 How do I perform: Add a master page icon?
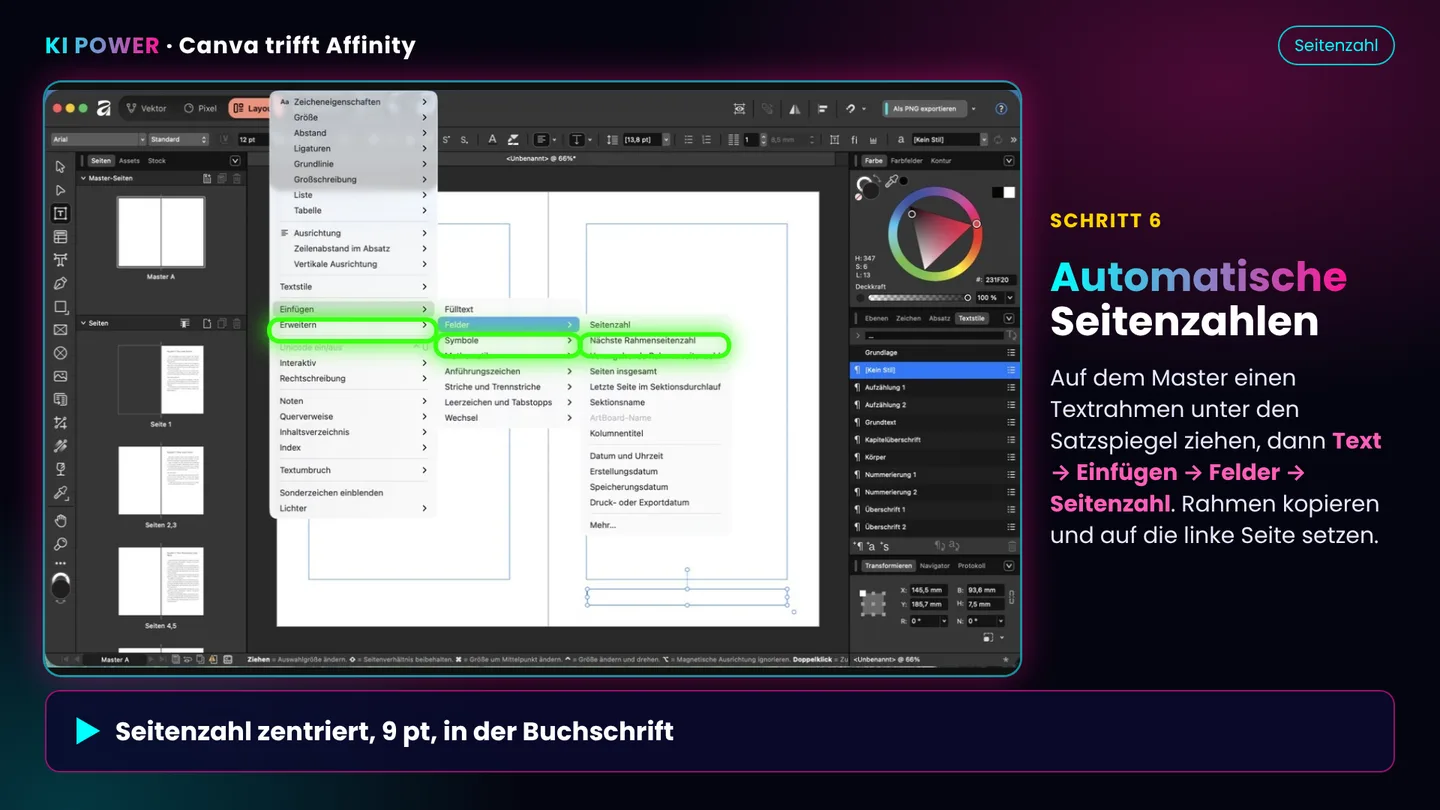pos(207,178)
